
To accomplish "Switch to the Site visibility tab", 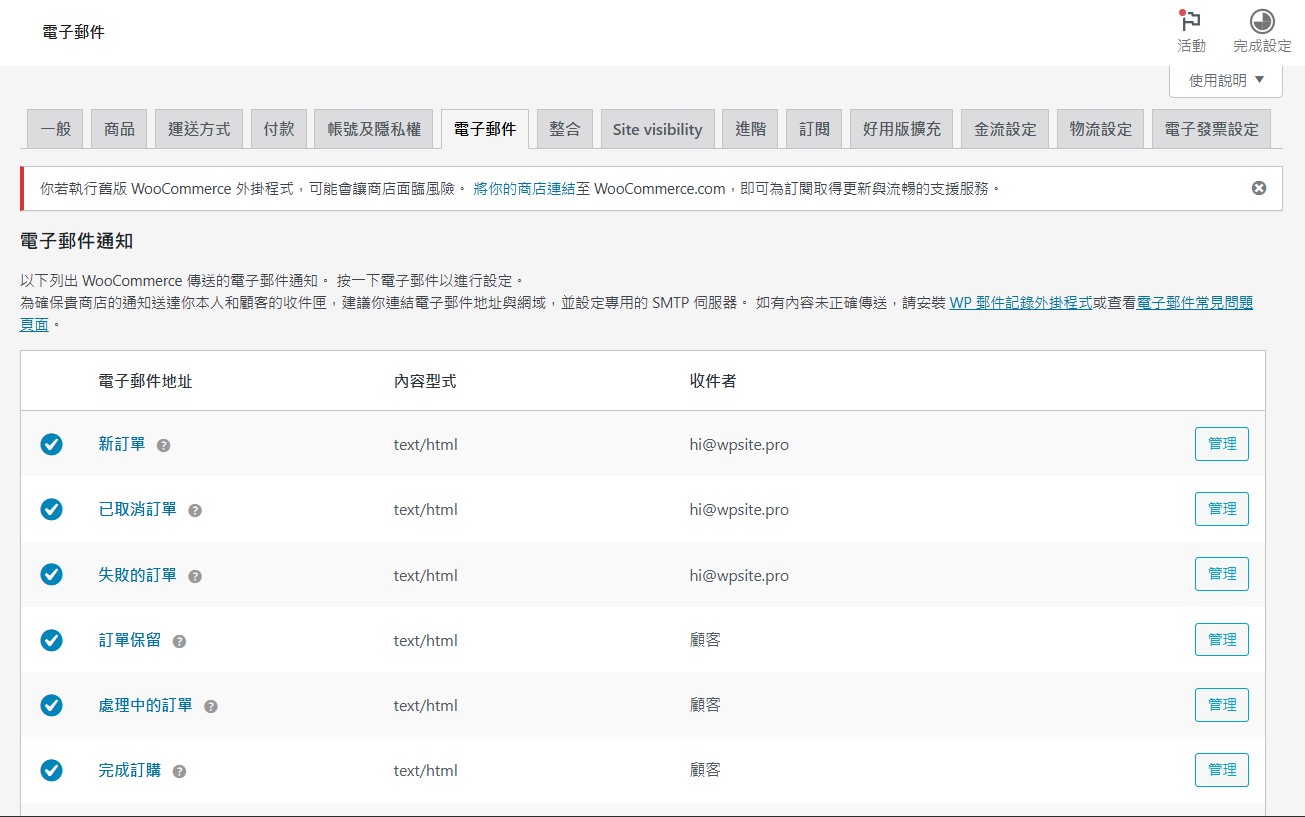I will (x=657, y=127).
